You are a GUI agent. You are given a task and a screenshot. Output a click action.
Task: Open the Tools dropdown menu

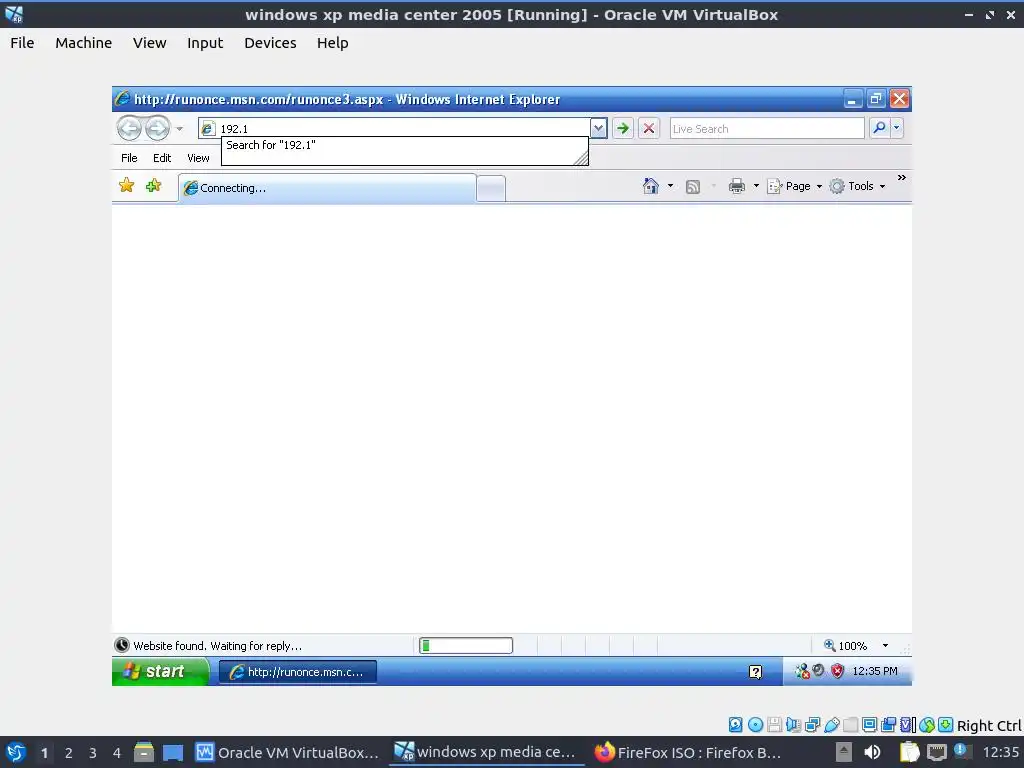857,186
